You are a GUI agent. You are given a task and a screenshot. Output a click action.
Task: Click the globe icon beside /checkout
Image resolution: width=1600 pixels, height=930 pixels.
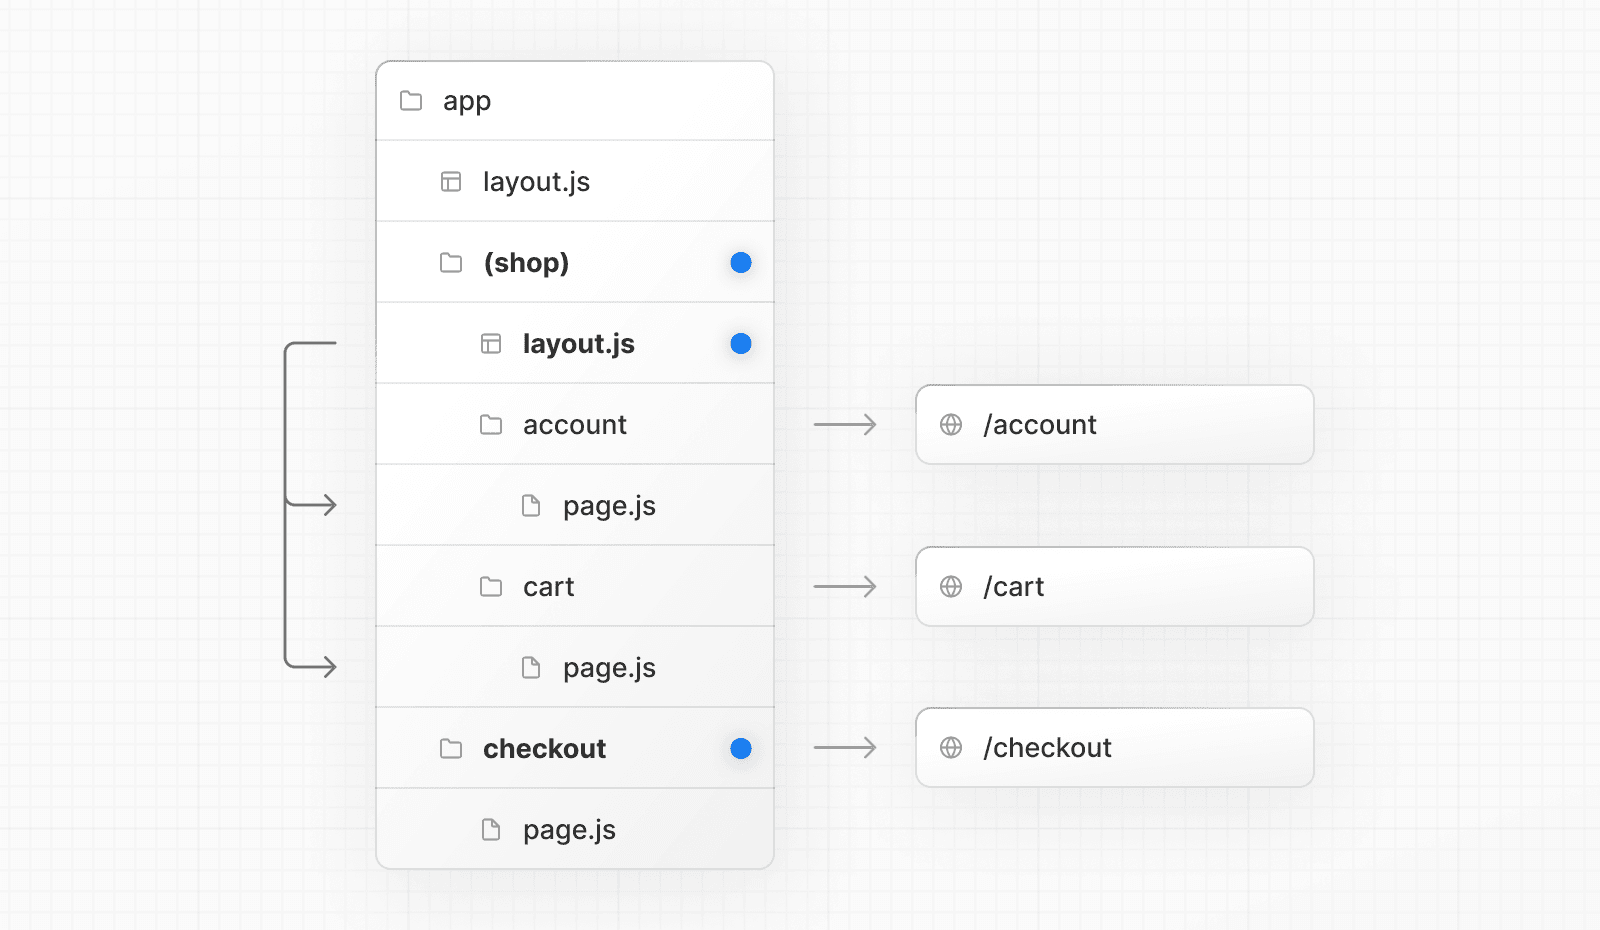pos(952,747)
